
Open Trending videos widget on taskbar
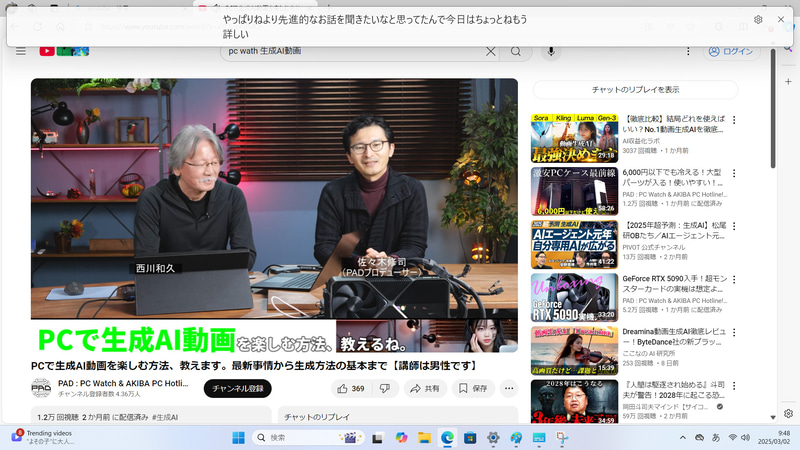(x=43, y=437)
